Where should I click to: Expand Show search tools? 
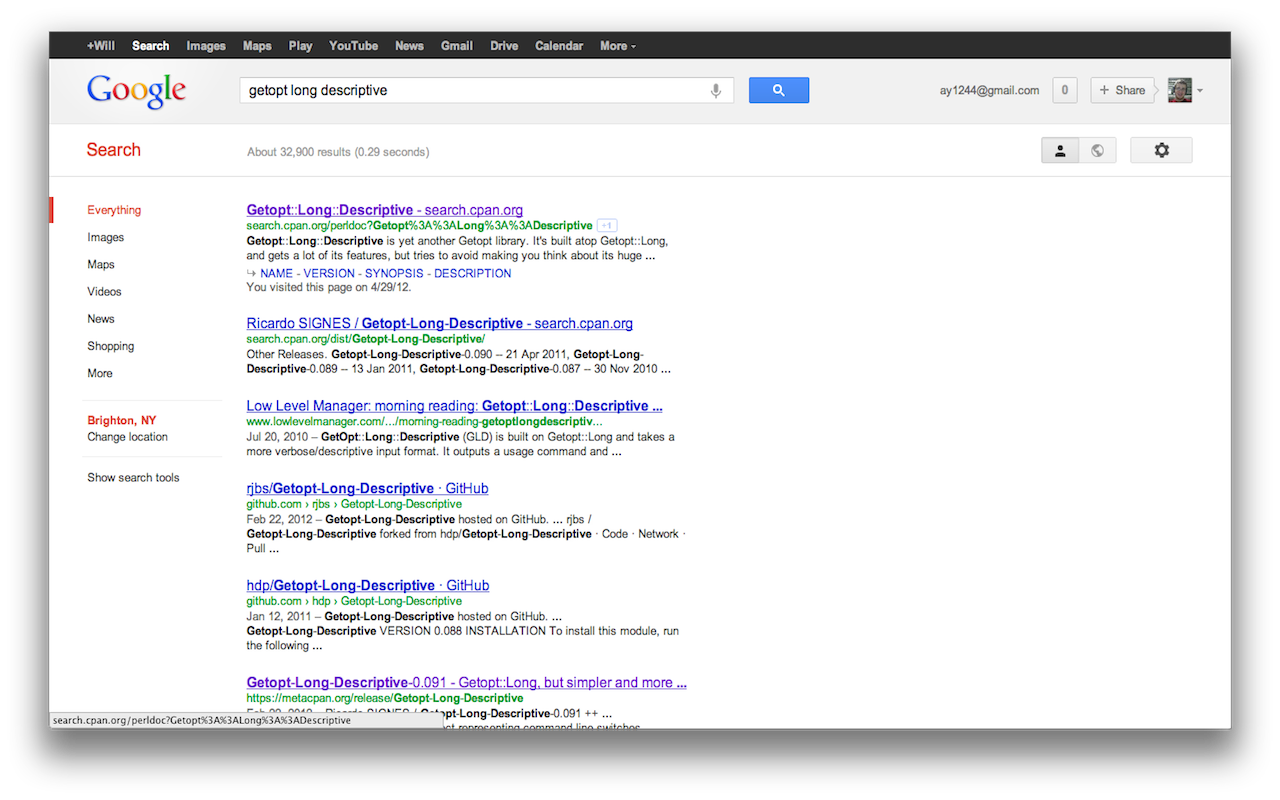coord(133,477)
